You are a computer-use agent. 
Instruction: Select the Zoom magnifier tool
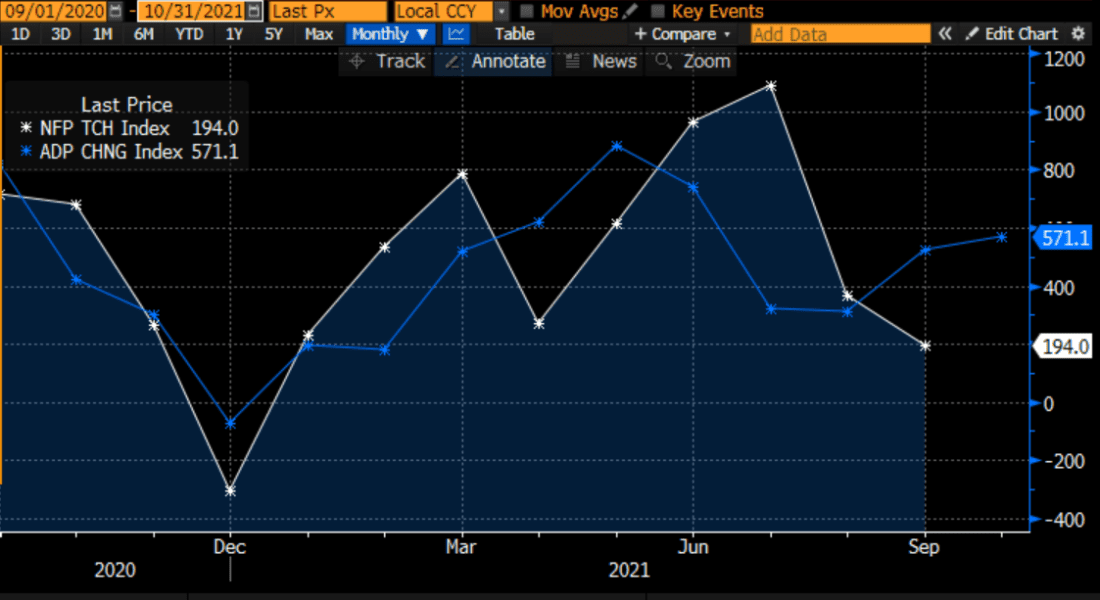tap(693, 61)
